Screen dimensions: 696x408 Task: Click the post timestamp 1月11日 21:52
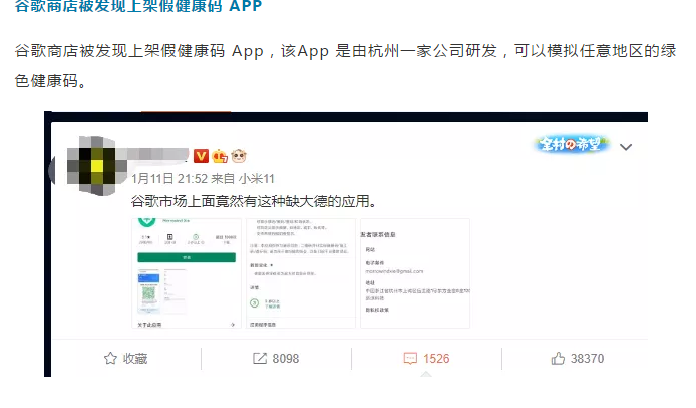tap(170, 179)
